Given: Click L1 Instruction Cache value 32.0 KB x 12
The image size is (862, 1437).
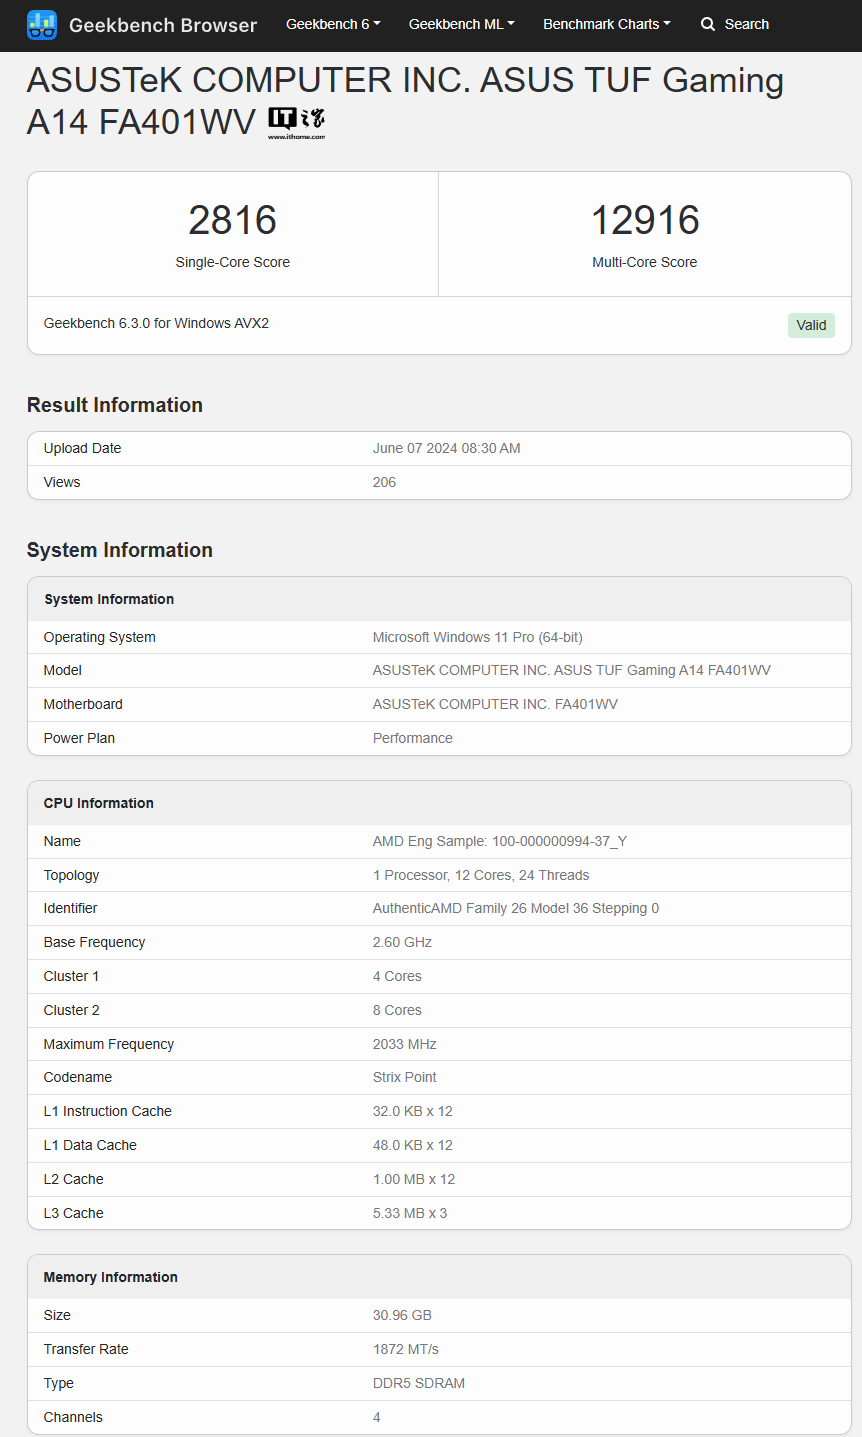Looking at the screenshot, I should (x=413, y=1111).
